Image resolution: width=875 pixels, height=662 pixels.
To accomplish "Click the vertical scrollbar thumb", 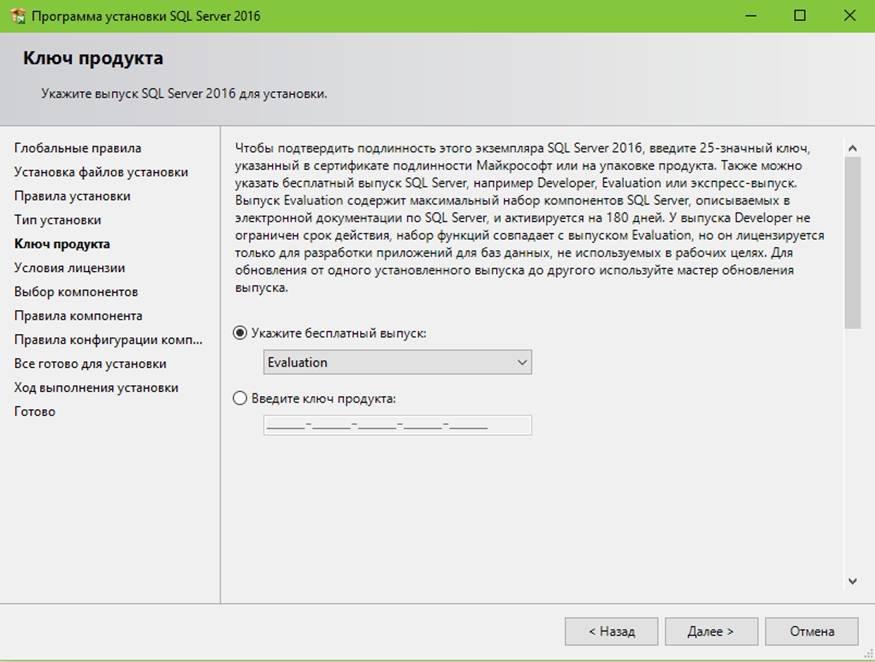I will [852, 243].
